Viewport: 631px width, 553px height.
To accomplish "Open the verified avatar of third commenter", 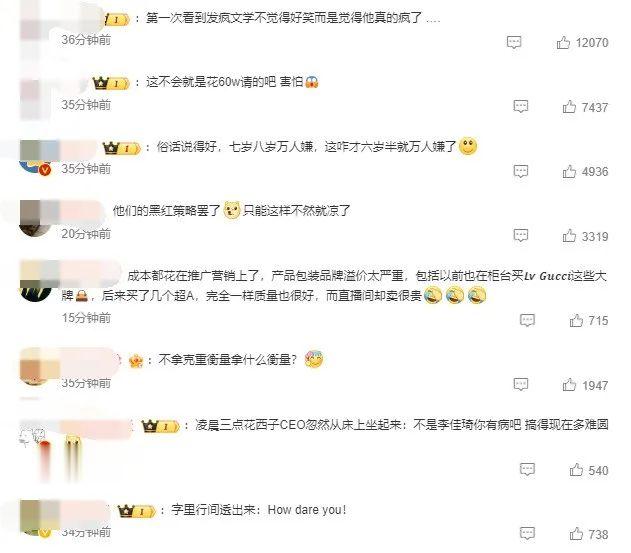I will tap(35, 158).
